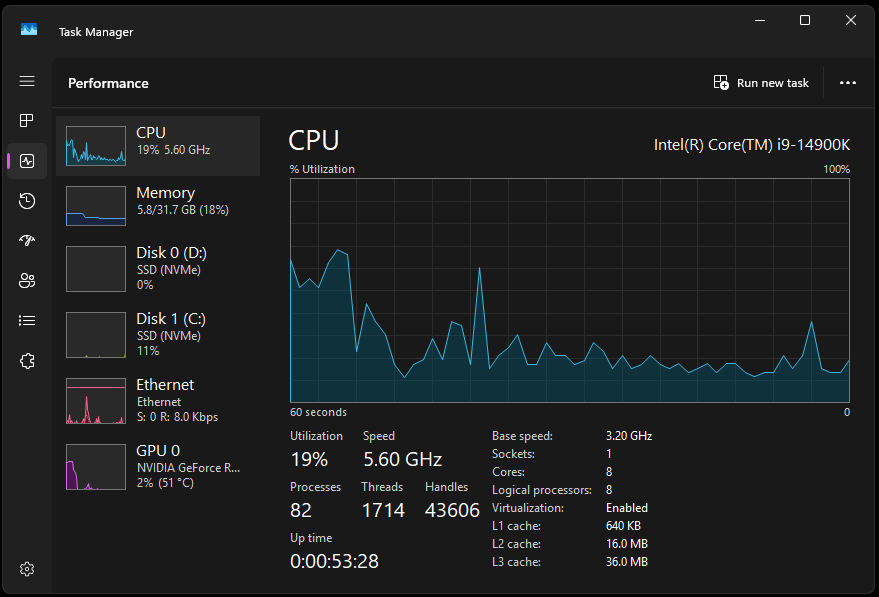The height and width of the screenshot is (597, 879).
Task: Open the hamburger navigation menu
Action: [27, 81]
